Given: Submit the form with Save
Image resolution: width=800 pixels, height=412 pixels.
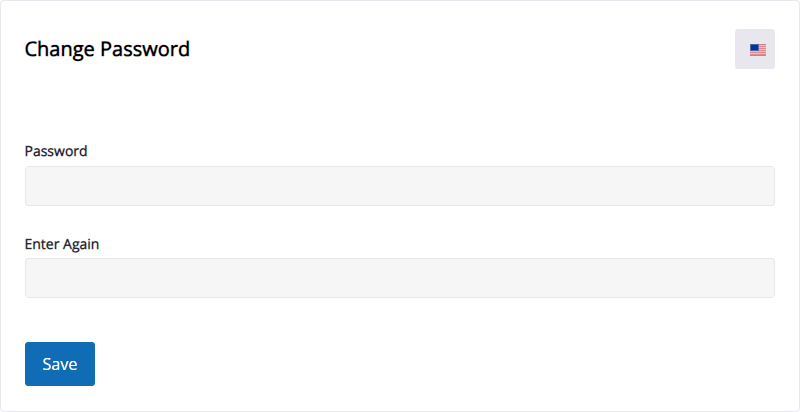Looking at the screenshot, I should coord(60,364).
